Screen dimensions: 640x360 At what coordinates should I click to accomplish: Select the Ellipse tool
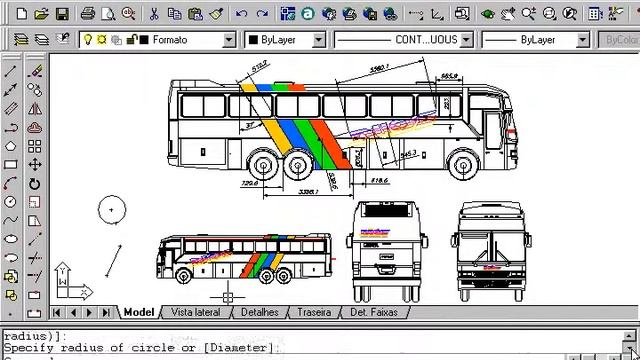tap(11, 239)
